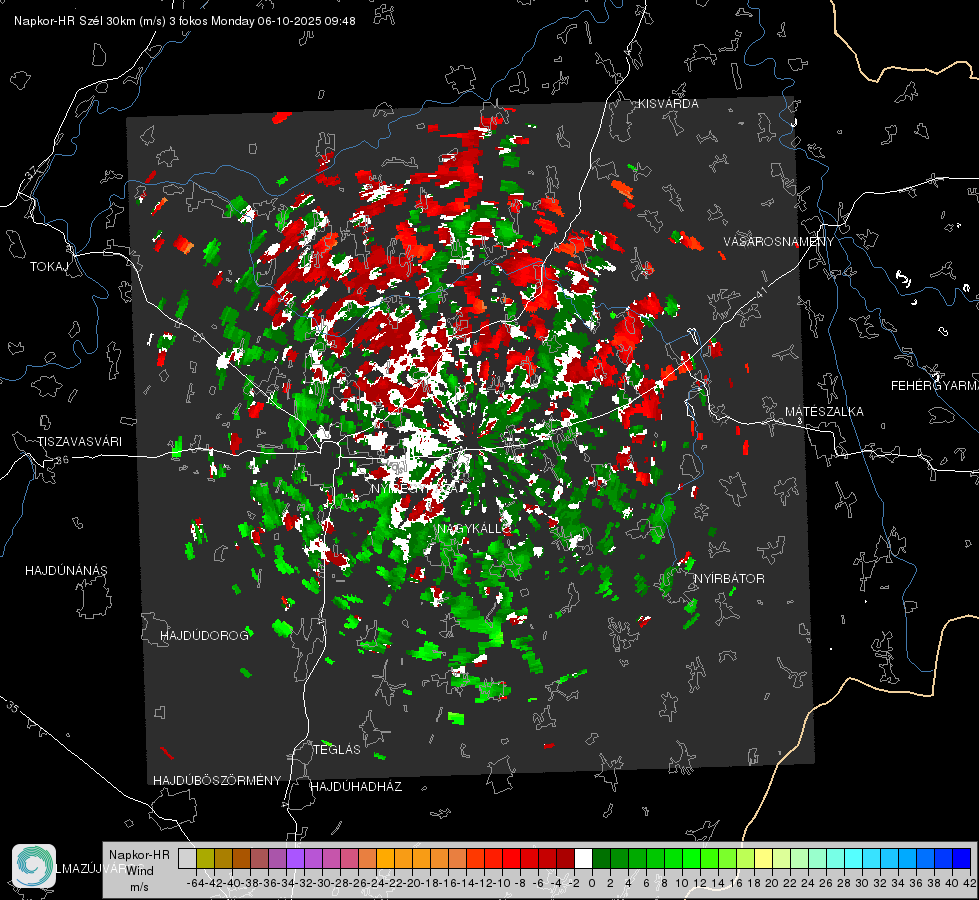Image resolution: width=979 pixels, height=900 pixels.
Task: Pick the white swatch in wind legend
Action: coord(583,858)
